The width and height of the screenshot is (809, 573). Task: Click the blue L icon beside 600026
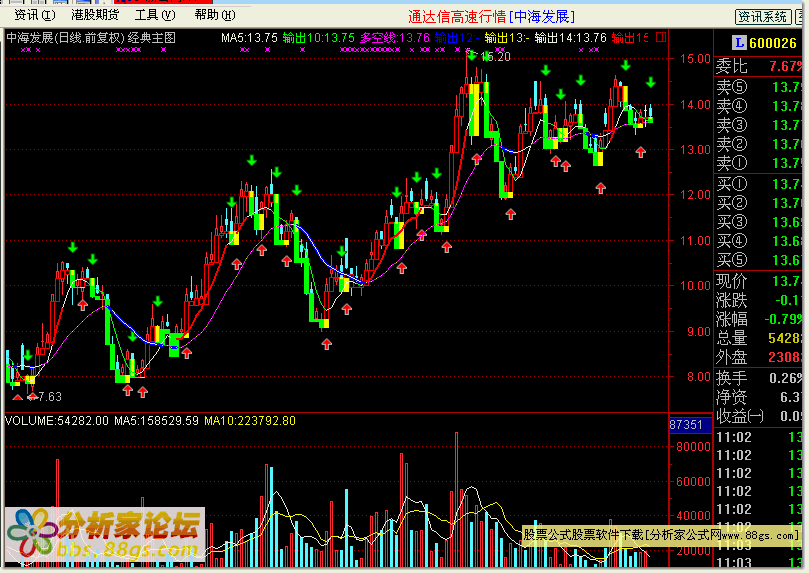point(739,43)
